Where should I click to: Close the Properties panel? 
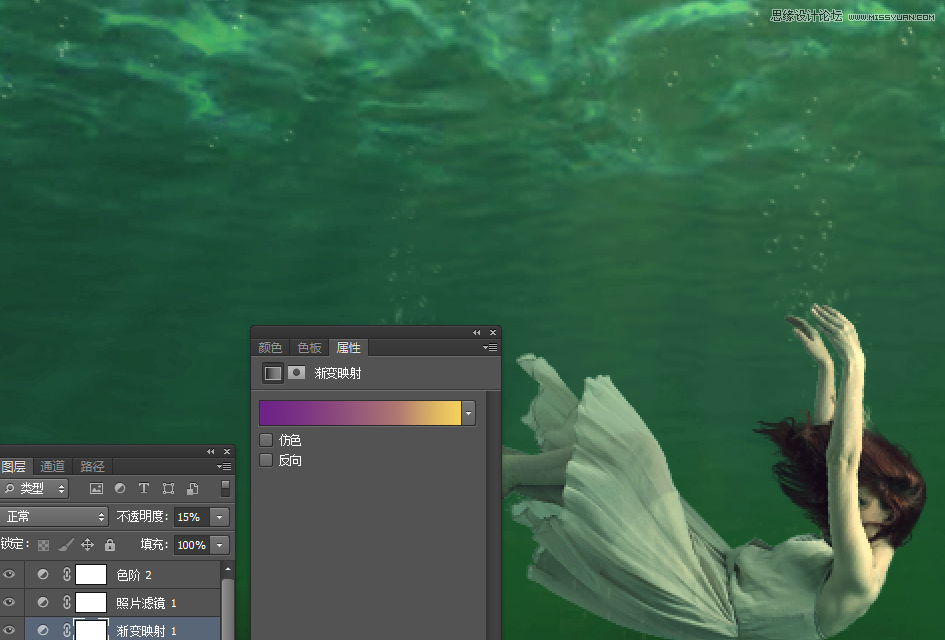click(493, 333)
